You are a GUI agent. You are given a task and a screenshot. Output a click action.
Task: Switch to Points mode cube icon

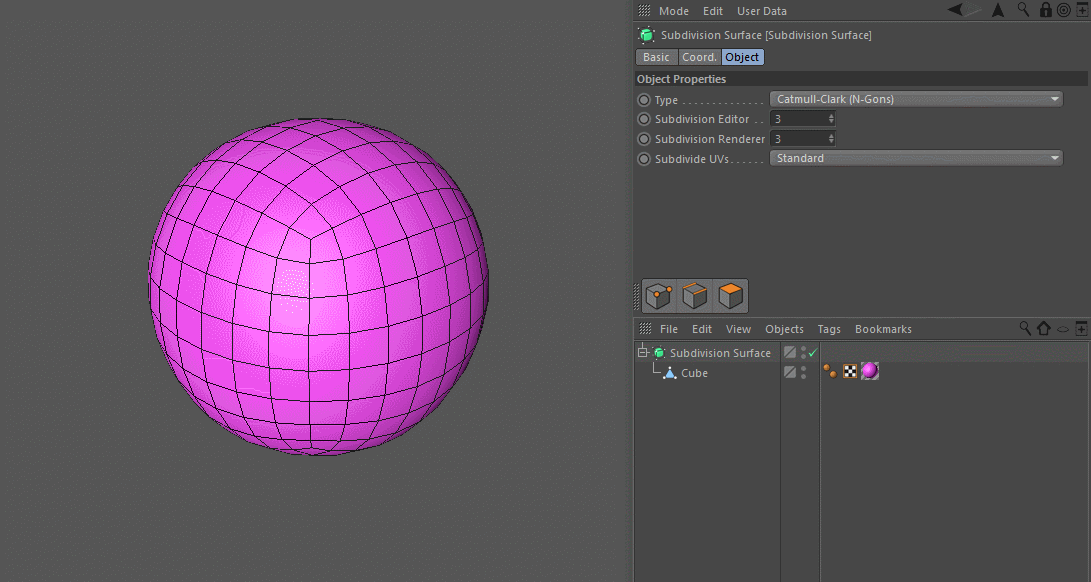[658, 296]
